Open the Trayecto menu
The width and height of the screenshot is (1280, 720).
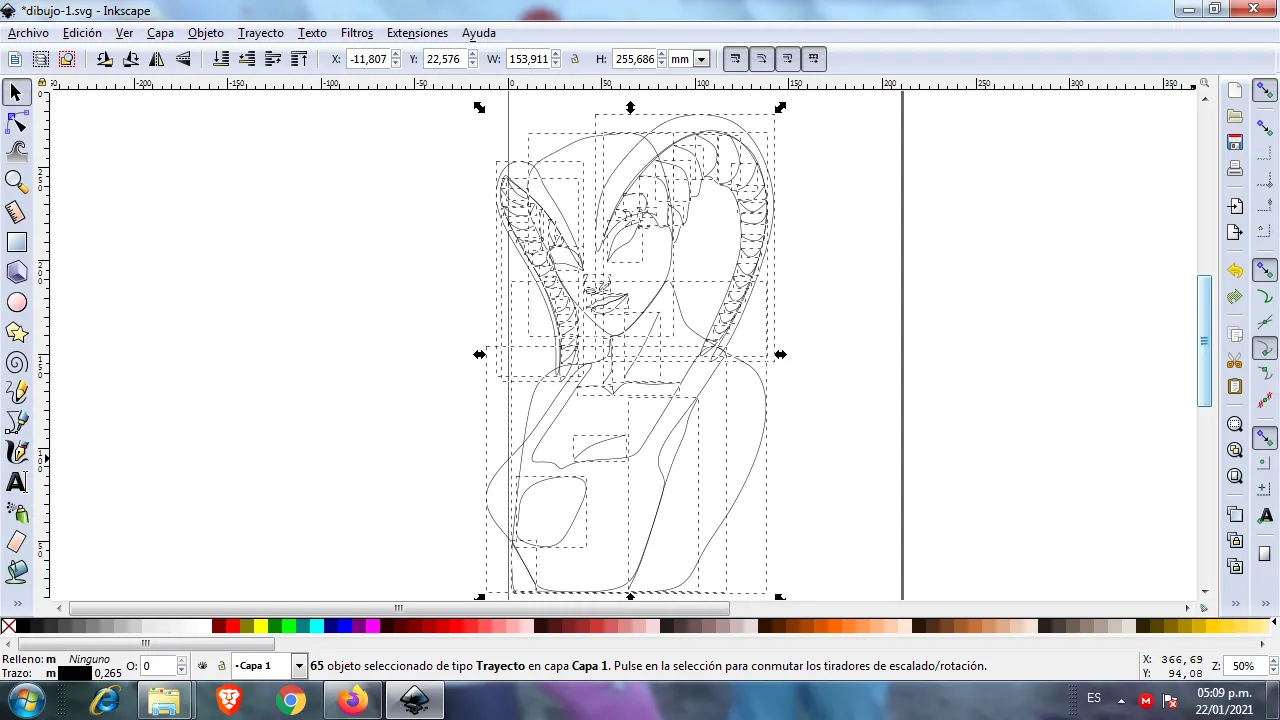tap(260, 33)
